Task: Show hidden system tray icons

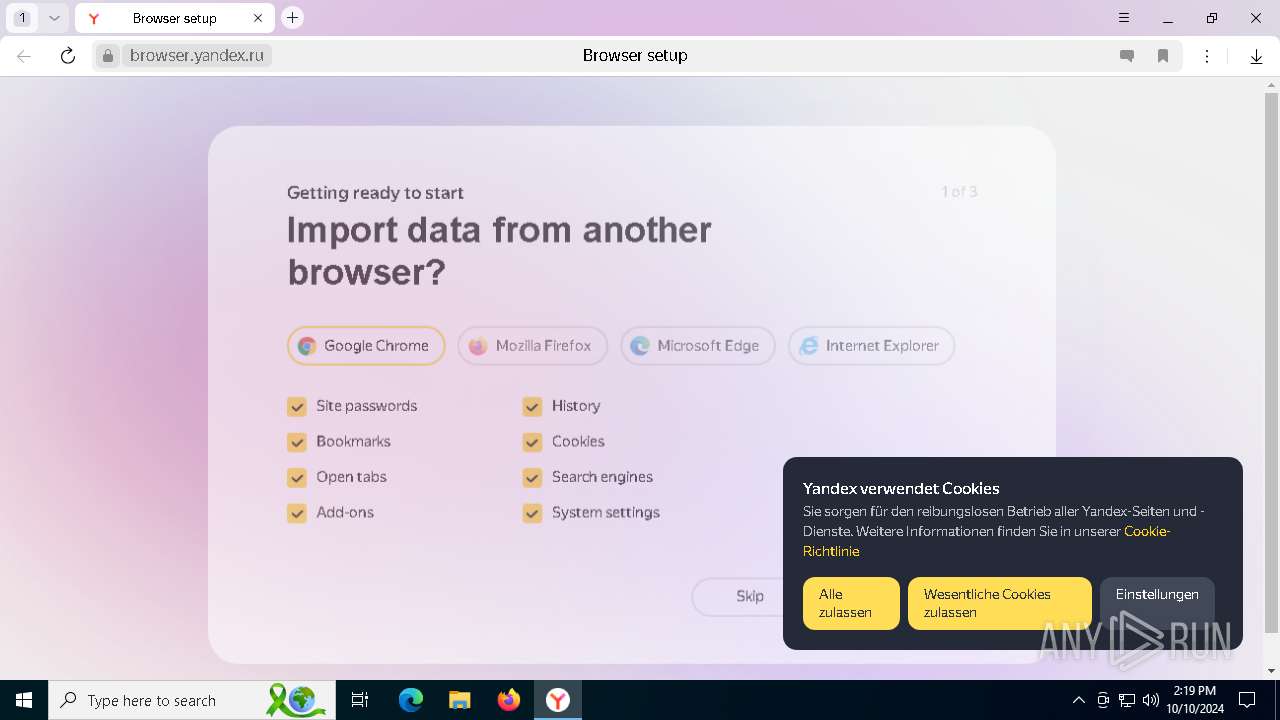Action: (1078, 700)
